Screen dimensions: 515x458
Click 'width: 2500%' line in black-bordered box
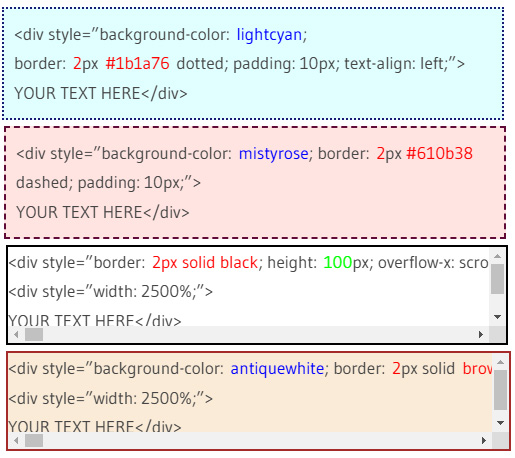(x=110, y=292)
